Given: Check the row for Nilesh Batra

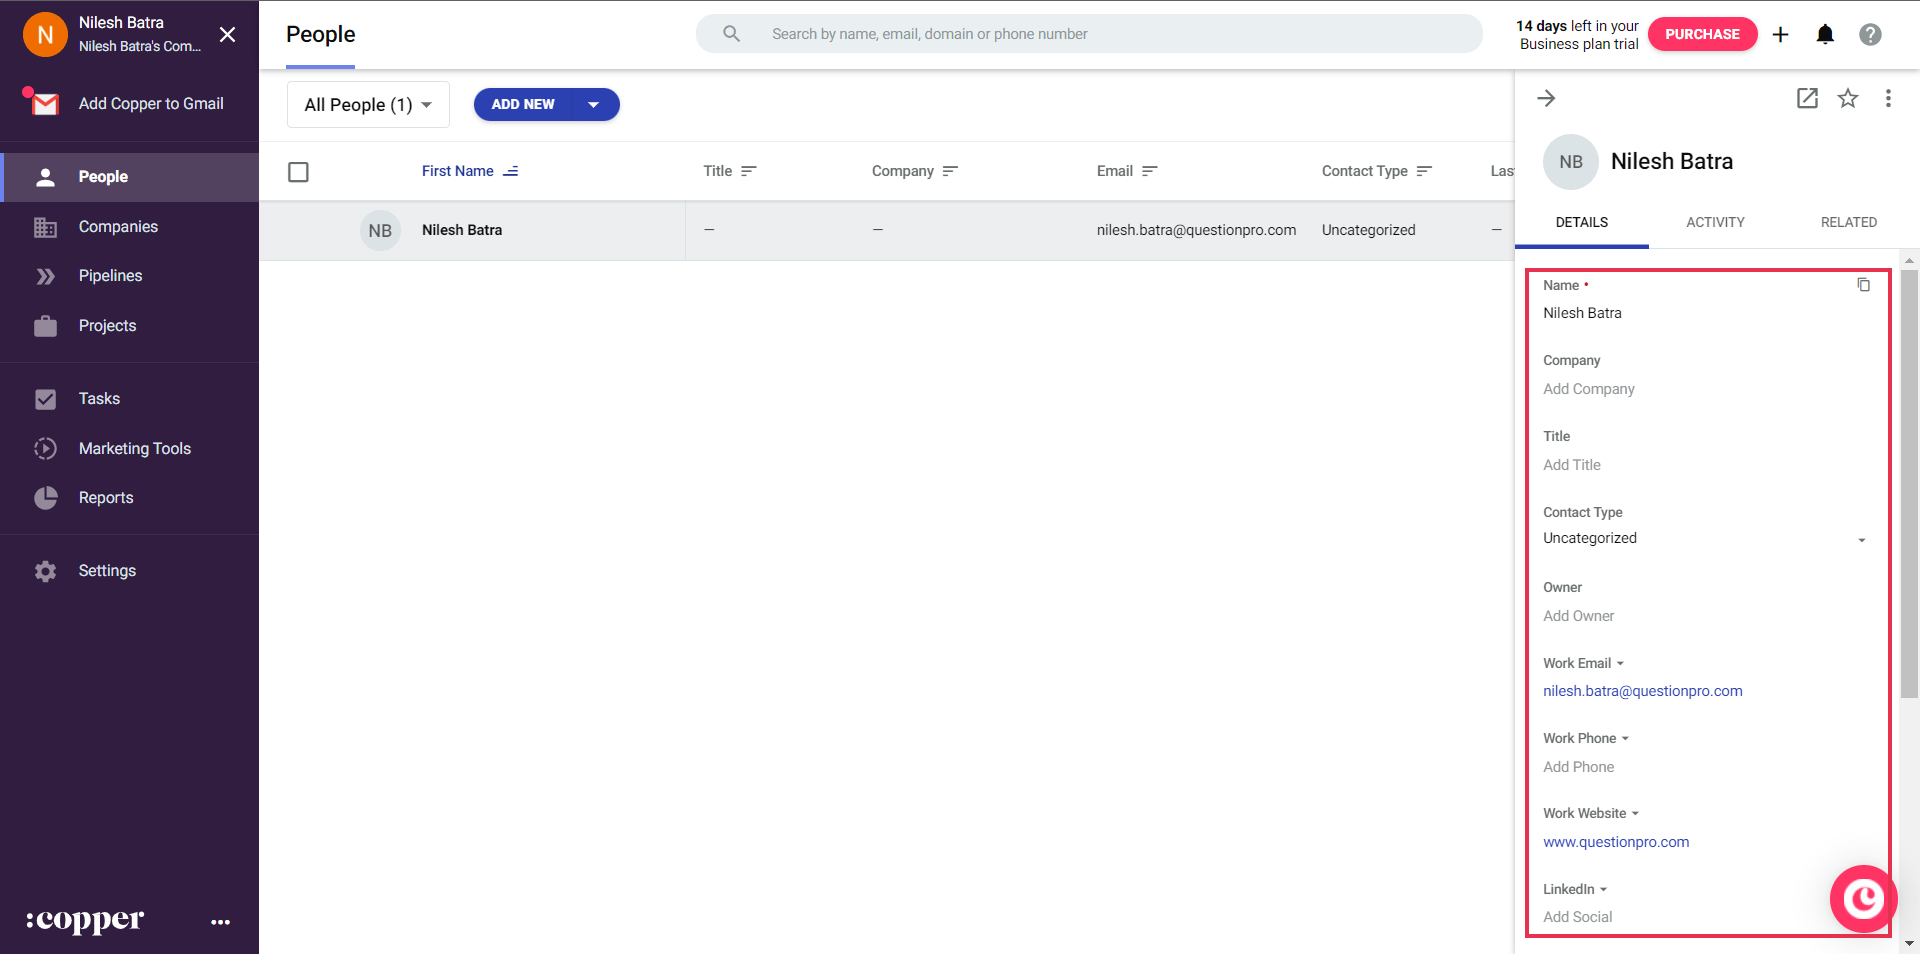Looking at the screenshot, I should (x=298, y=230).
